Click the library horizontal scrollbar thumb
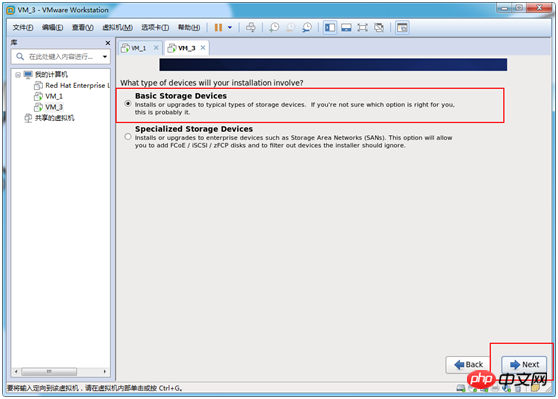The image size is (558, 399). pyautogui.click(x=49, y=372)
